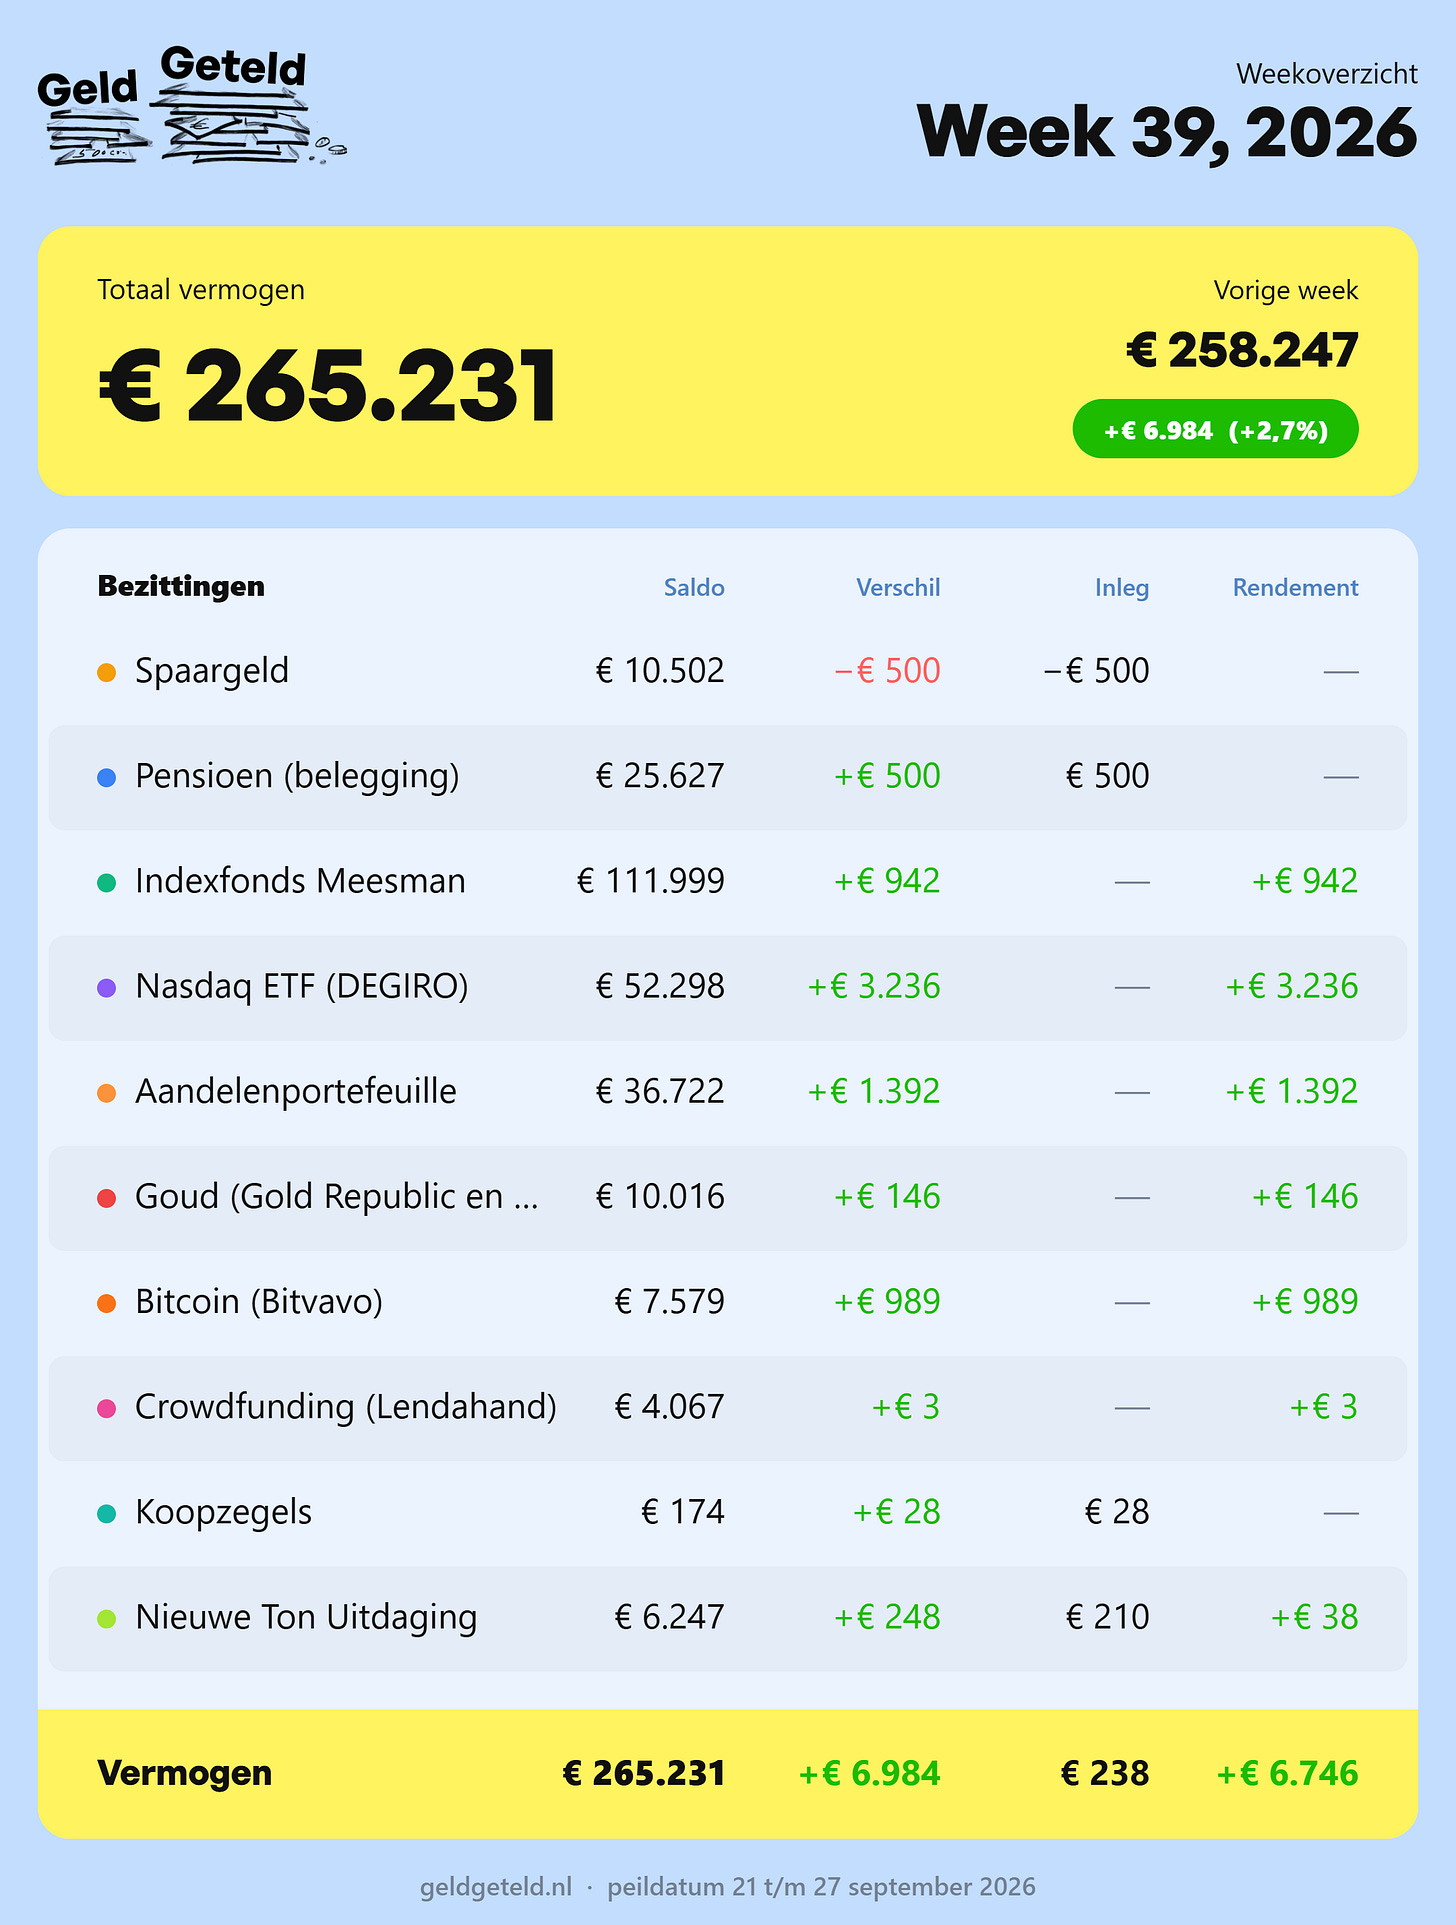Select the Aandelenportefeuille row label
The image size is (1456, 1925).
pyautogui.click(x=296, y=1091)
